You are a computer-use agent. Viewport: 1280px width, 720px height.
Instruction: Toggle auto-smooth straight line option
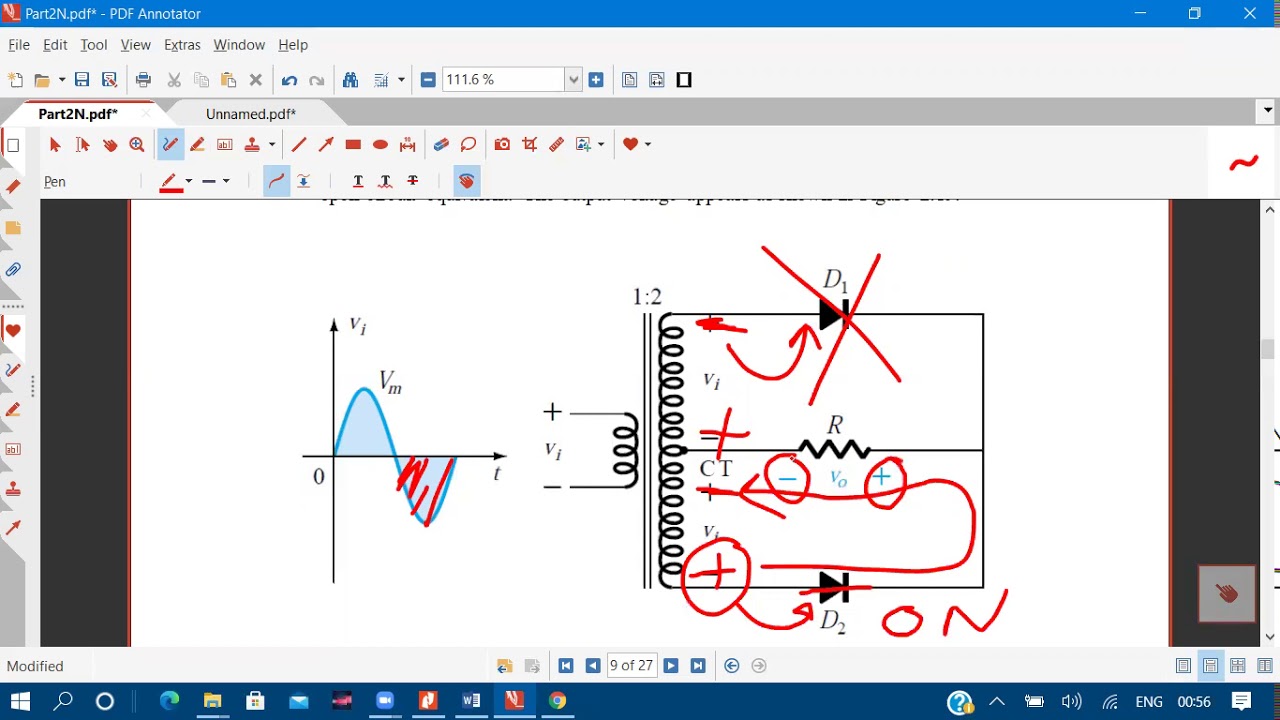(x=303, y=181)
